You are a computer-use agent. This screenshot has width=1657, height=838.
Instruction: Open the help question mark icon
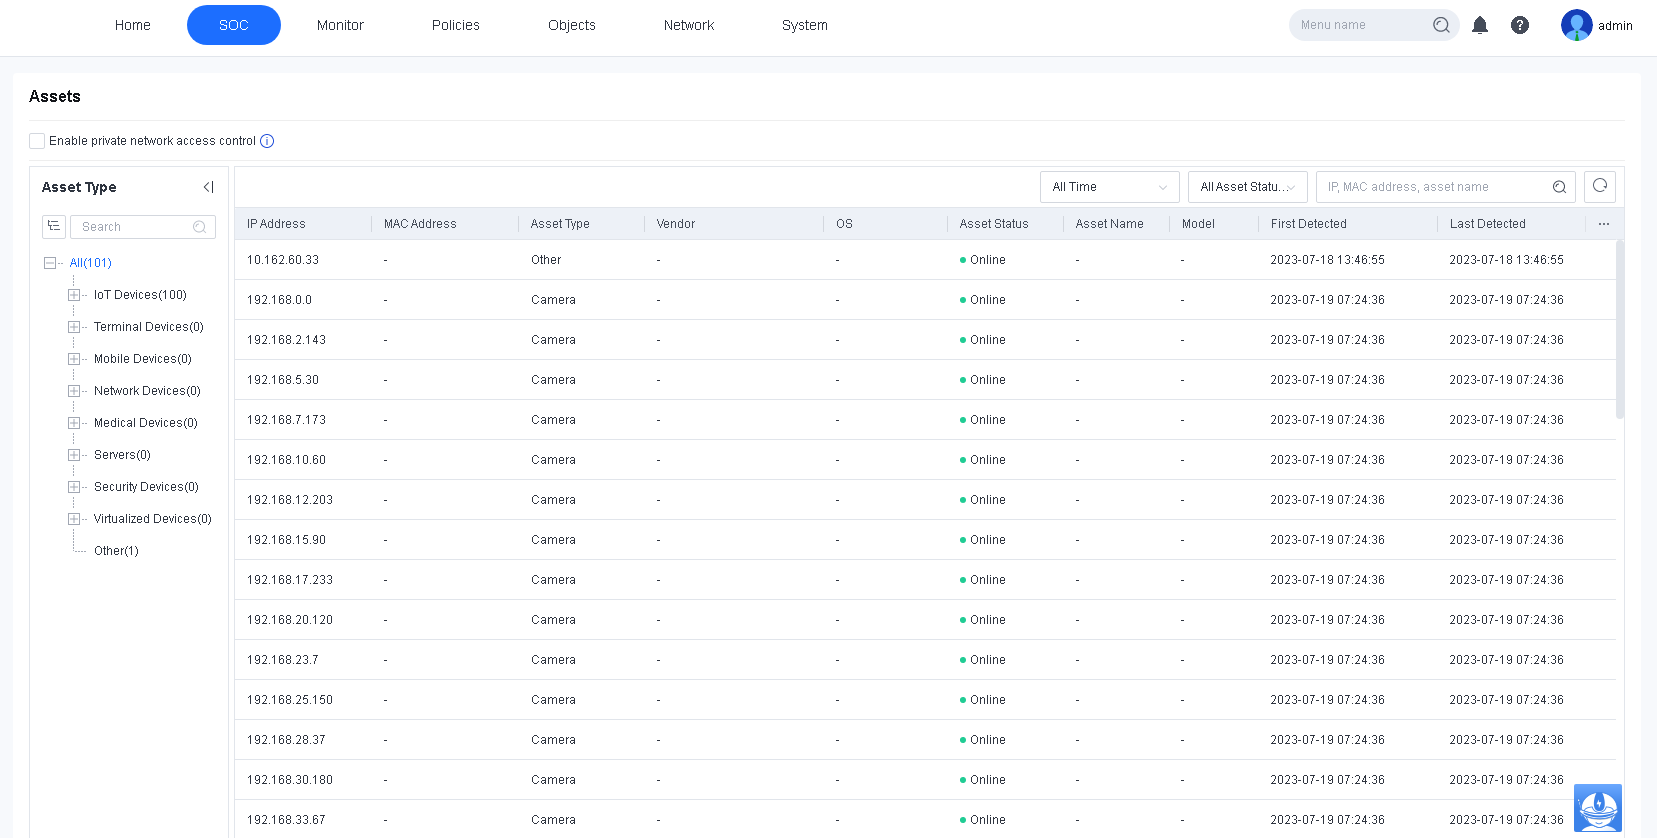1519,25
